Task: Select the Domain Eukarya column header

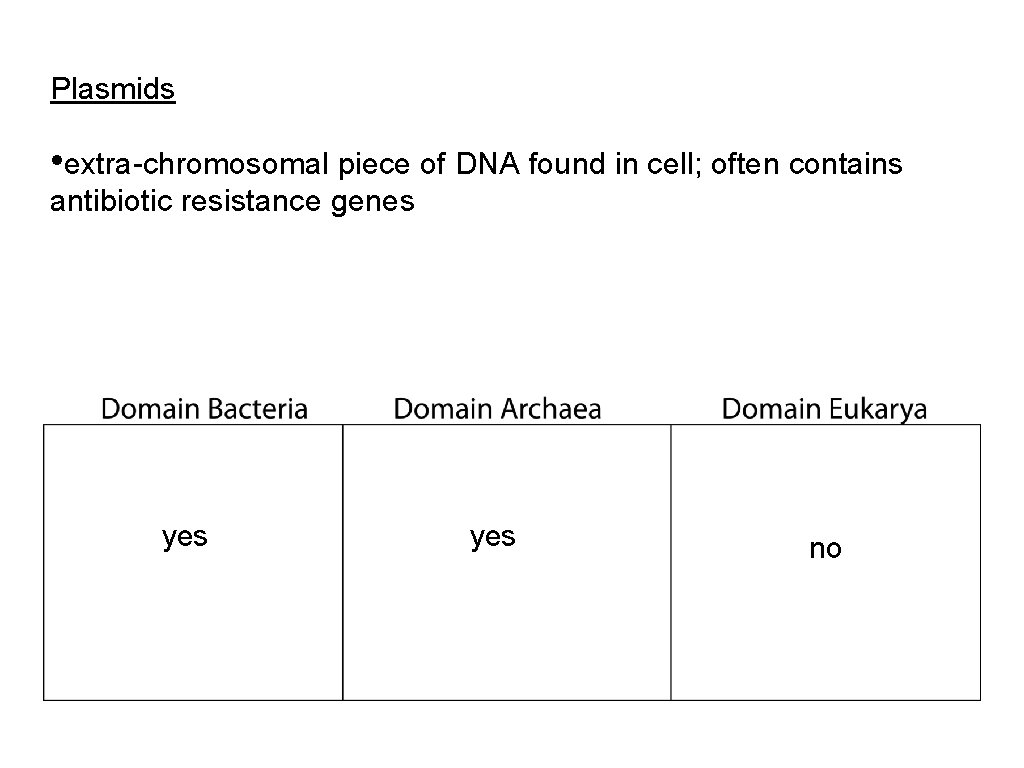Action: pos(824,409)
